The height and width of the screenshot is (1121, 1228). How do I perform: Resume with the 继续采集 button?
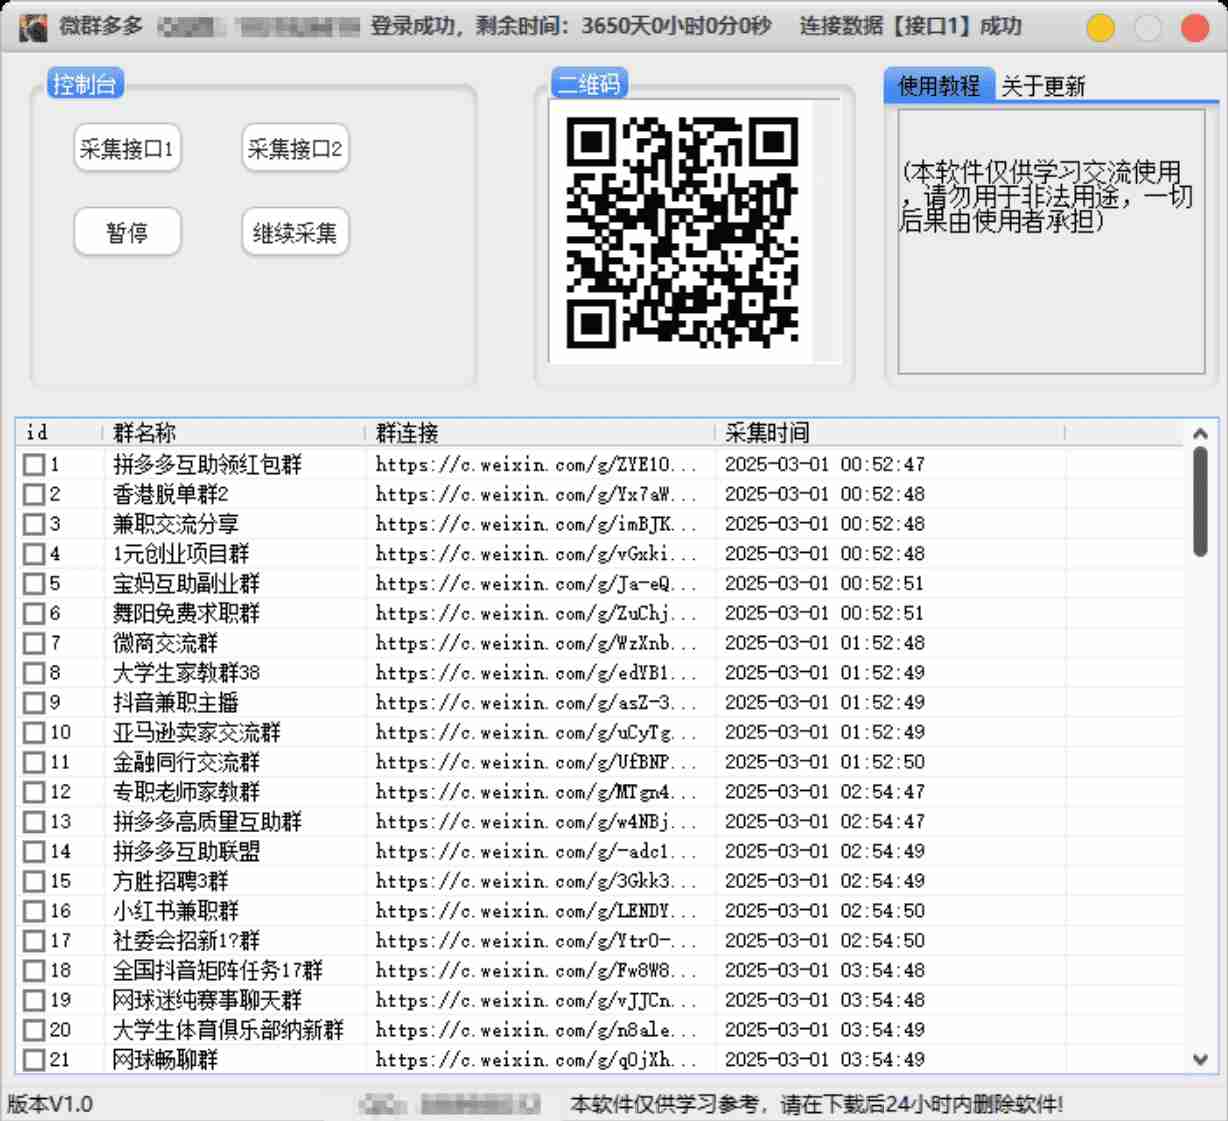pos(295,233)
